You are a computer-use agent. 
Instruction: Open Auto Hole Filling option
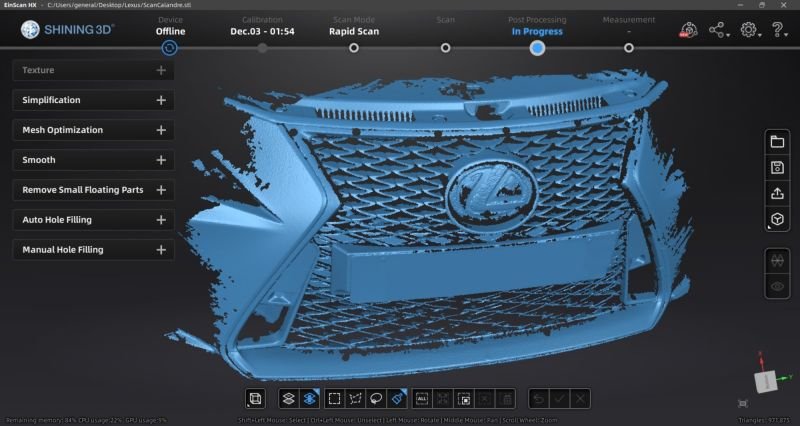93,220
